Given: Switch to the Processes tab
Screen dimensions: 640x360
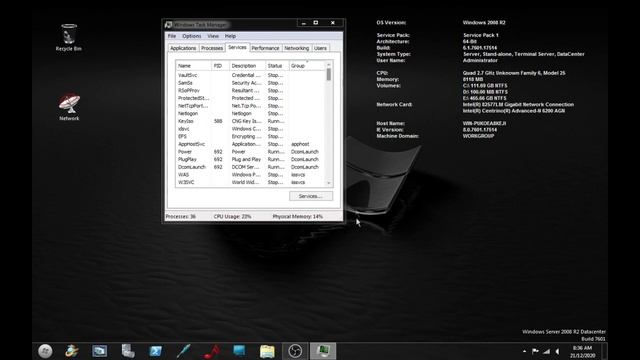Looking at the screenshot, I should (212, 48).
